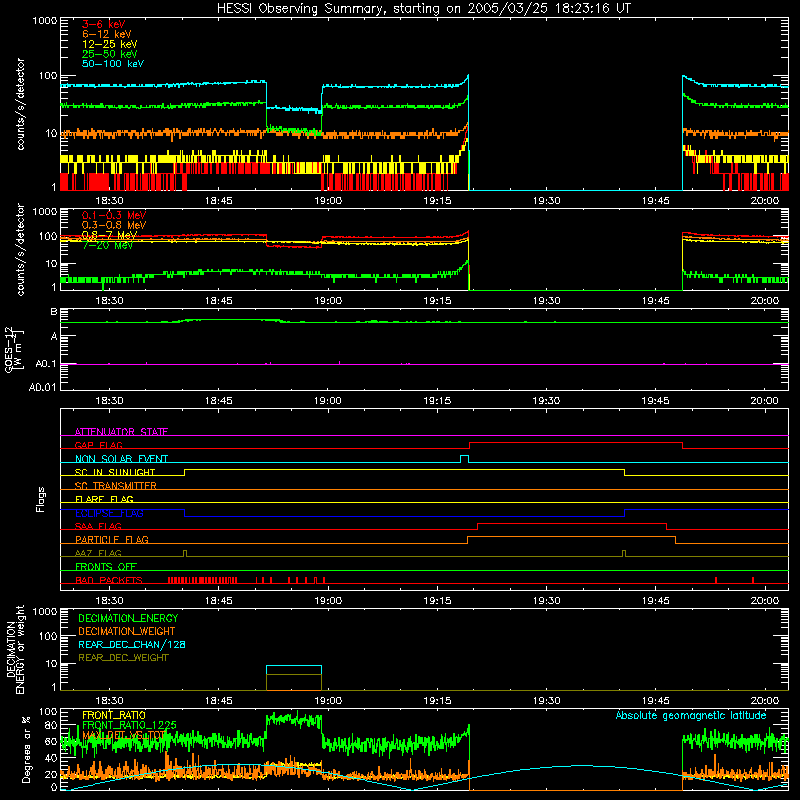Click the REAR_DEC_WEIGHT legend label
The image size is (800, 800).
tap(123, 658)
